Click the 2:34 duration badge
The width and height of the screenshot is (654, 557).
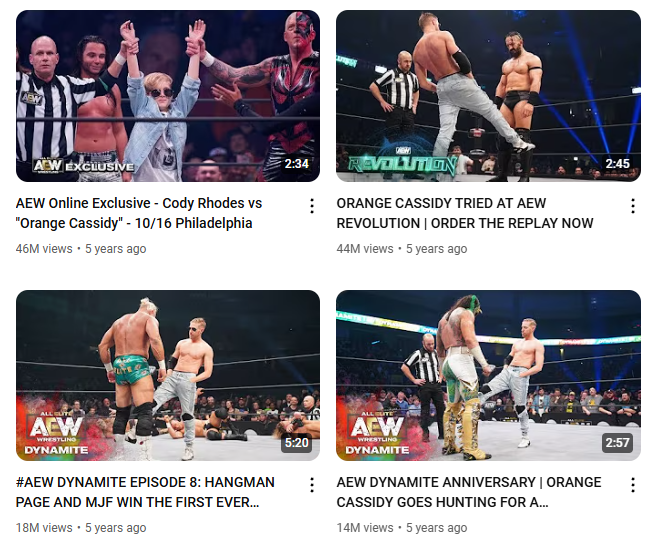297,164
